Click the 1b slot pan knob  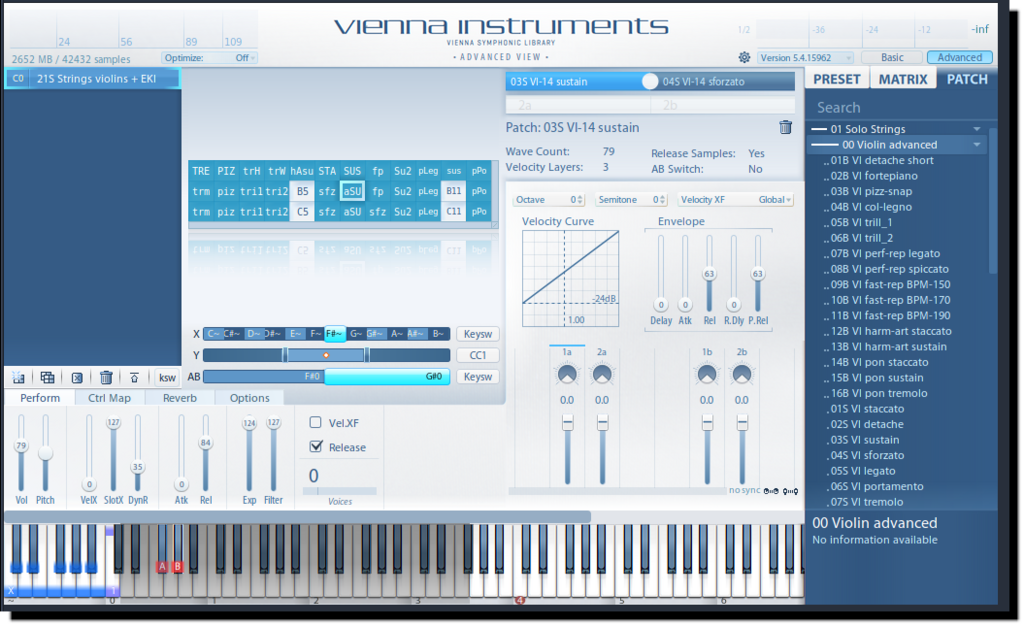pos(707,375)
